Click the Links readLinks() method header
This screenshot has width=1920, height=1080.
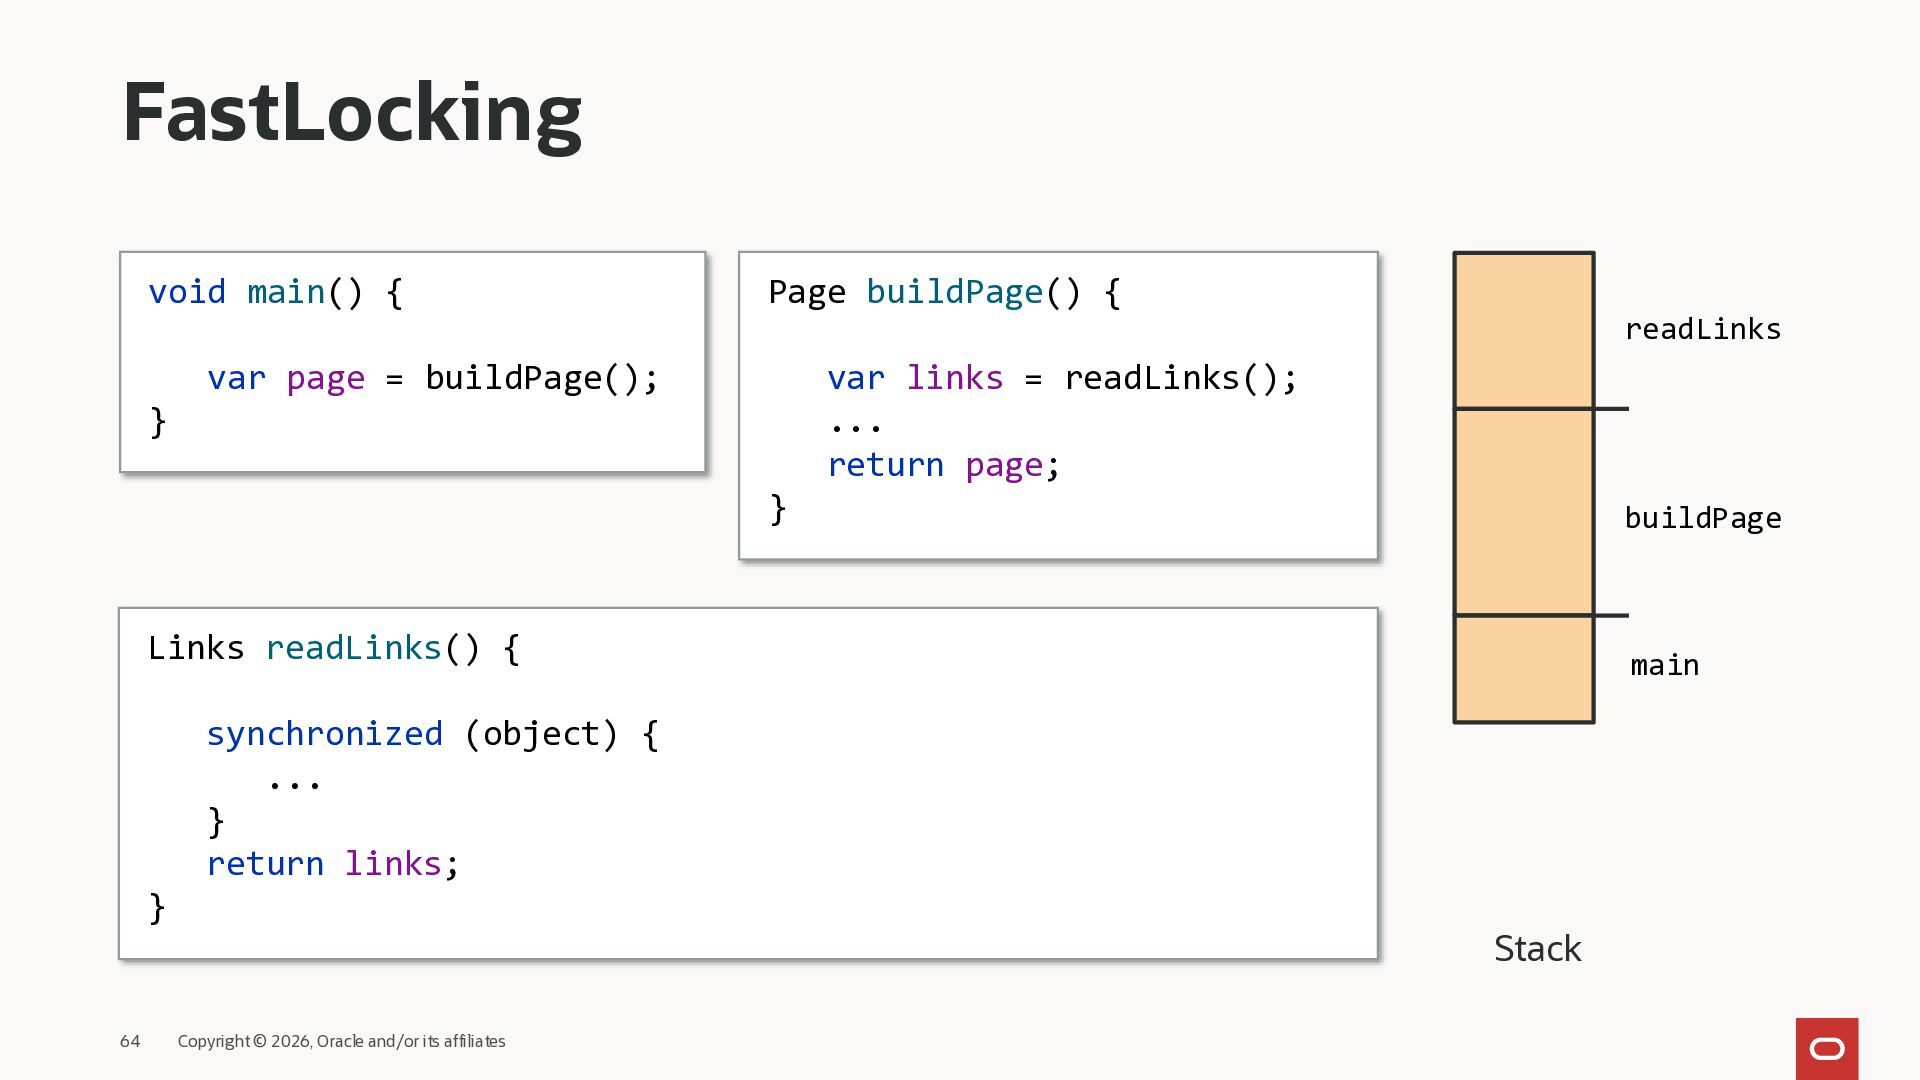coord(333,648)
